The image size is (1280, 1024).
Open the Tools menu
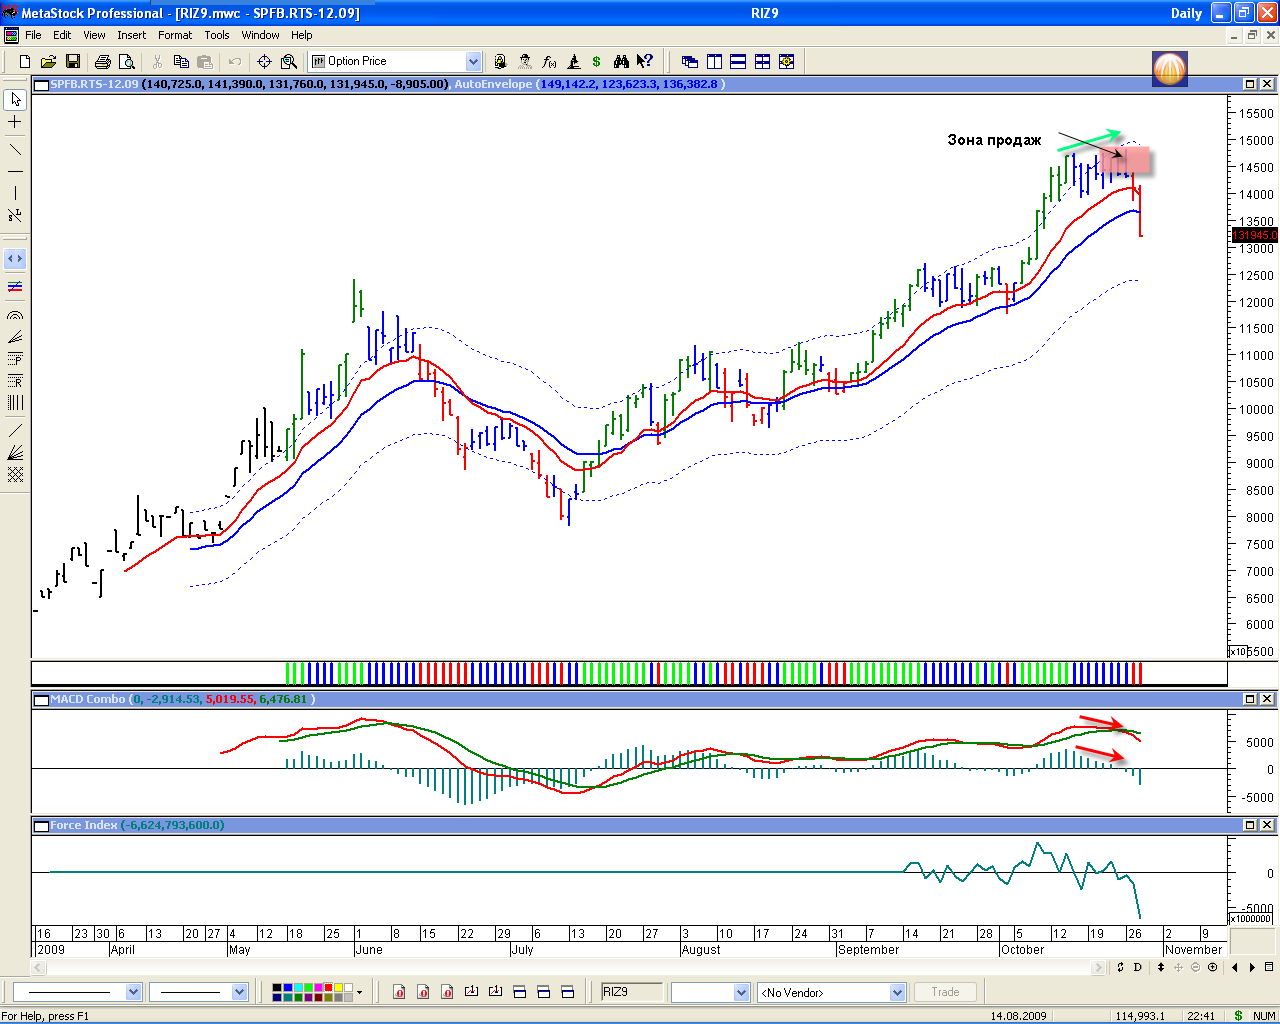[217, 35]
